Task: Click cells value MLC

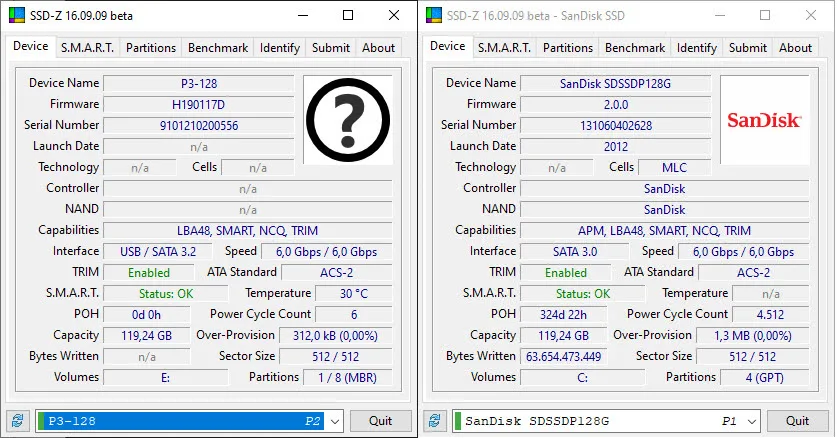Action: point(675,168)
